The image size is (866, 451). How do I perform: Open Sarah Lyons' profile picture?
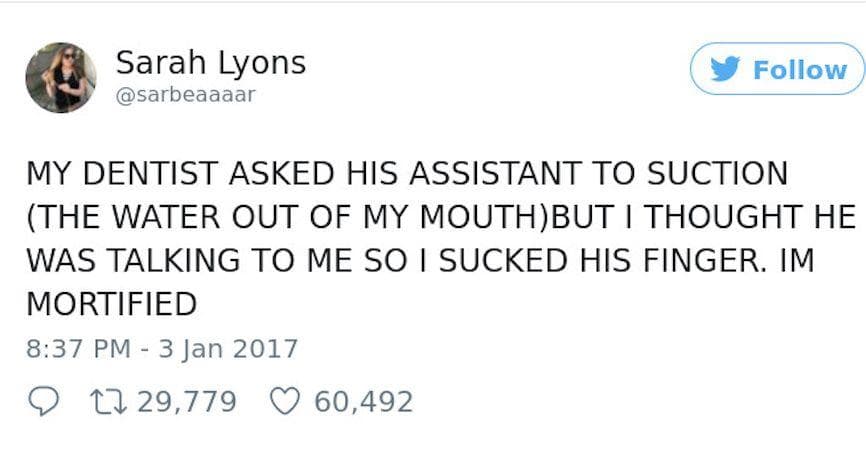[61, 77]
